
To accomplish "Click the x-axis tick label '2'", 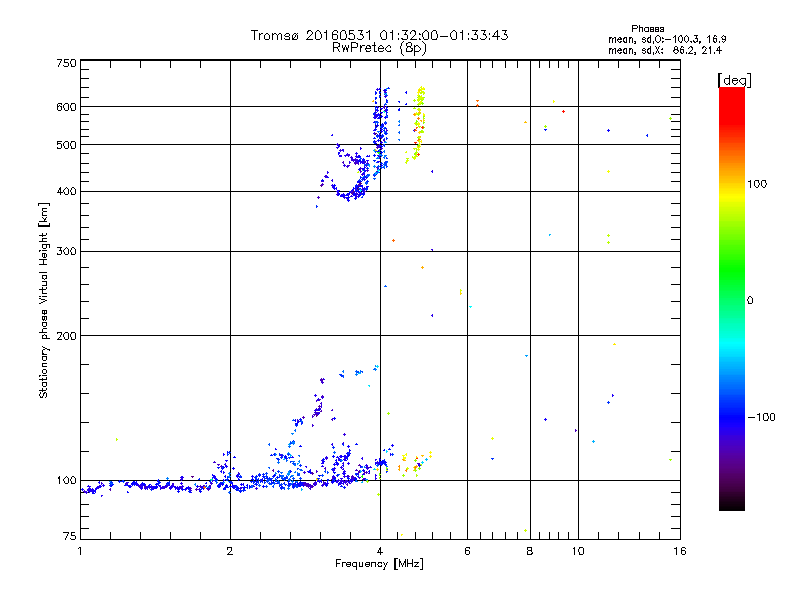I will point(230,551).
